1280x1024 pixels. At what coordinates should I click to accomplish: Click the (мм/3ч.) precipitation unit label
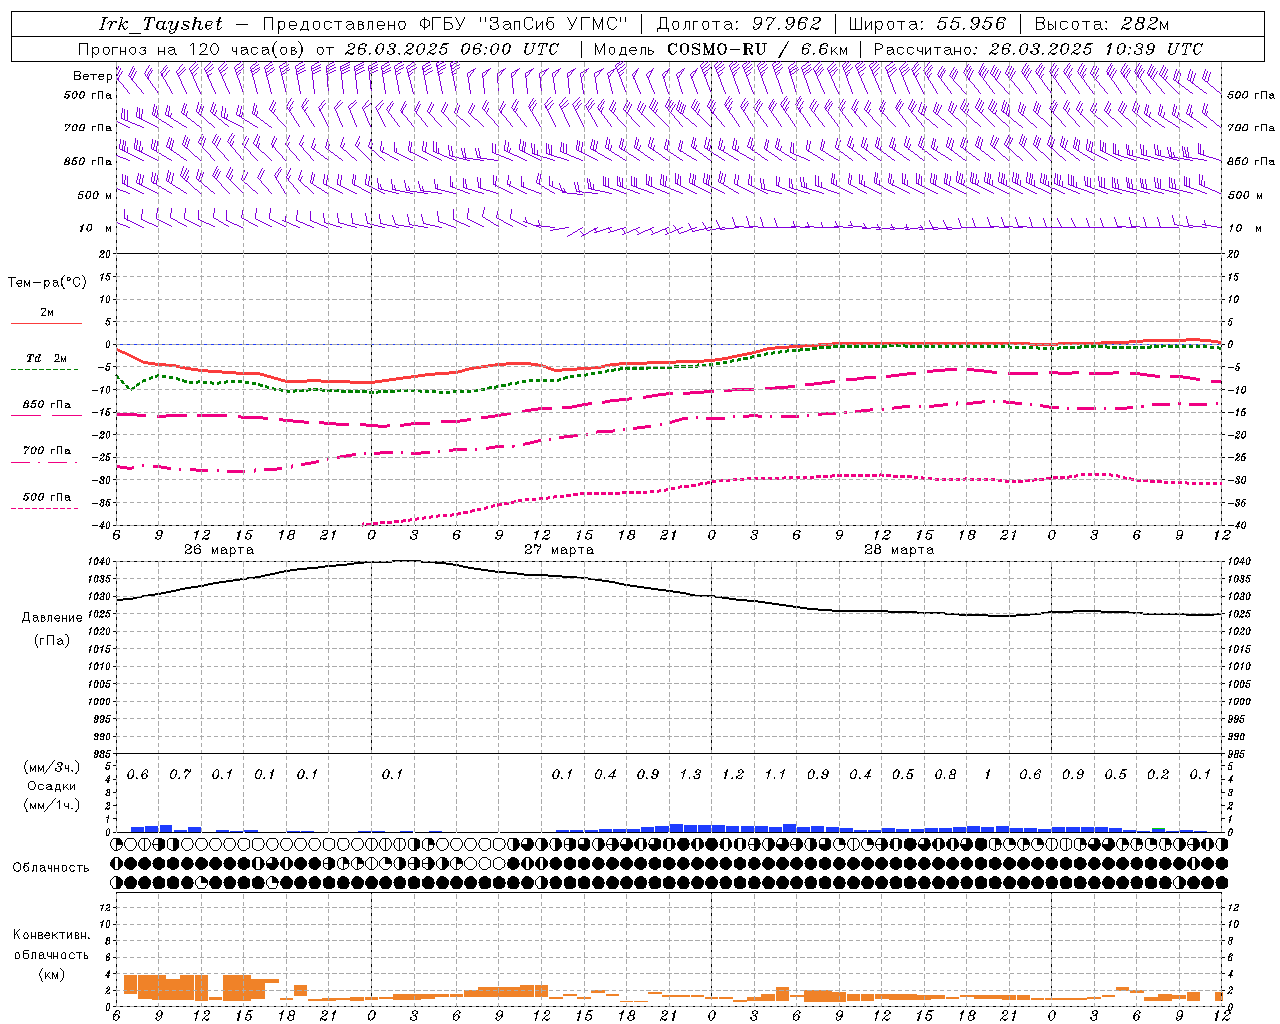(51, 767)
